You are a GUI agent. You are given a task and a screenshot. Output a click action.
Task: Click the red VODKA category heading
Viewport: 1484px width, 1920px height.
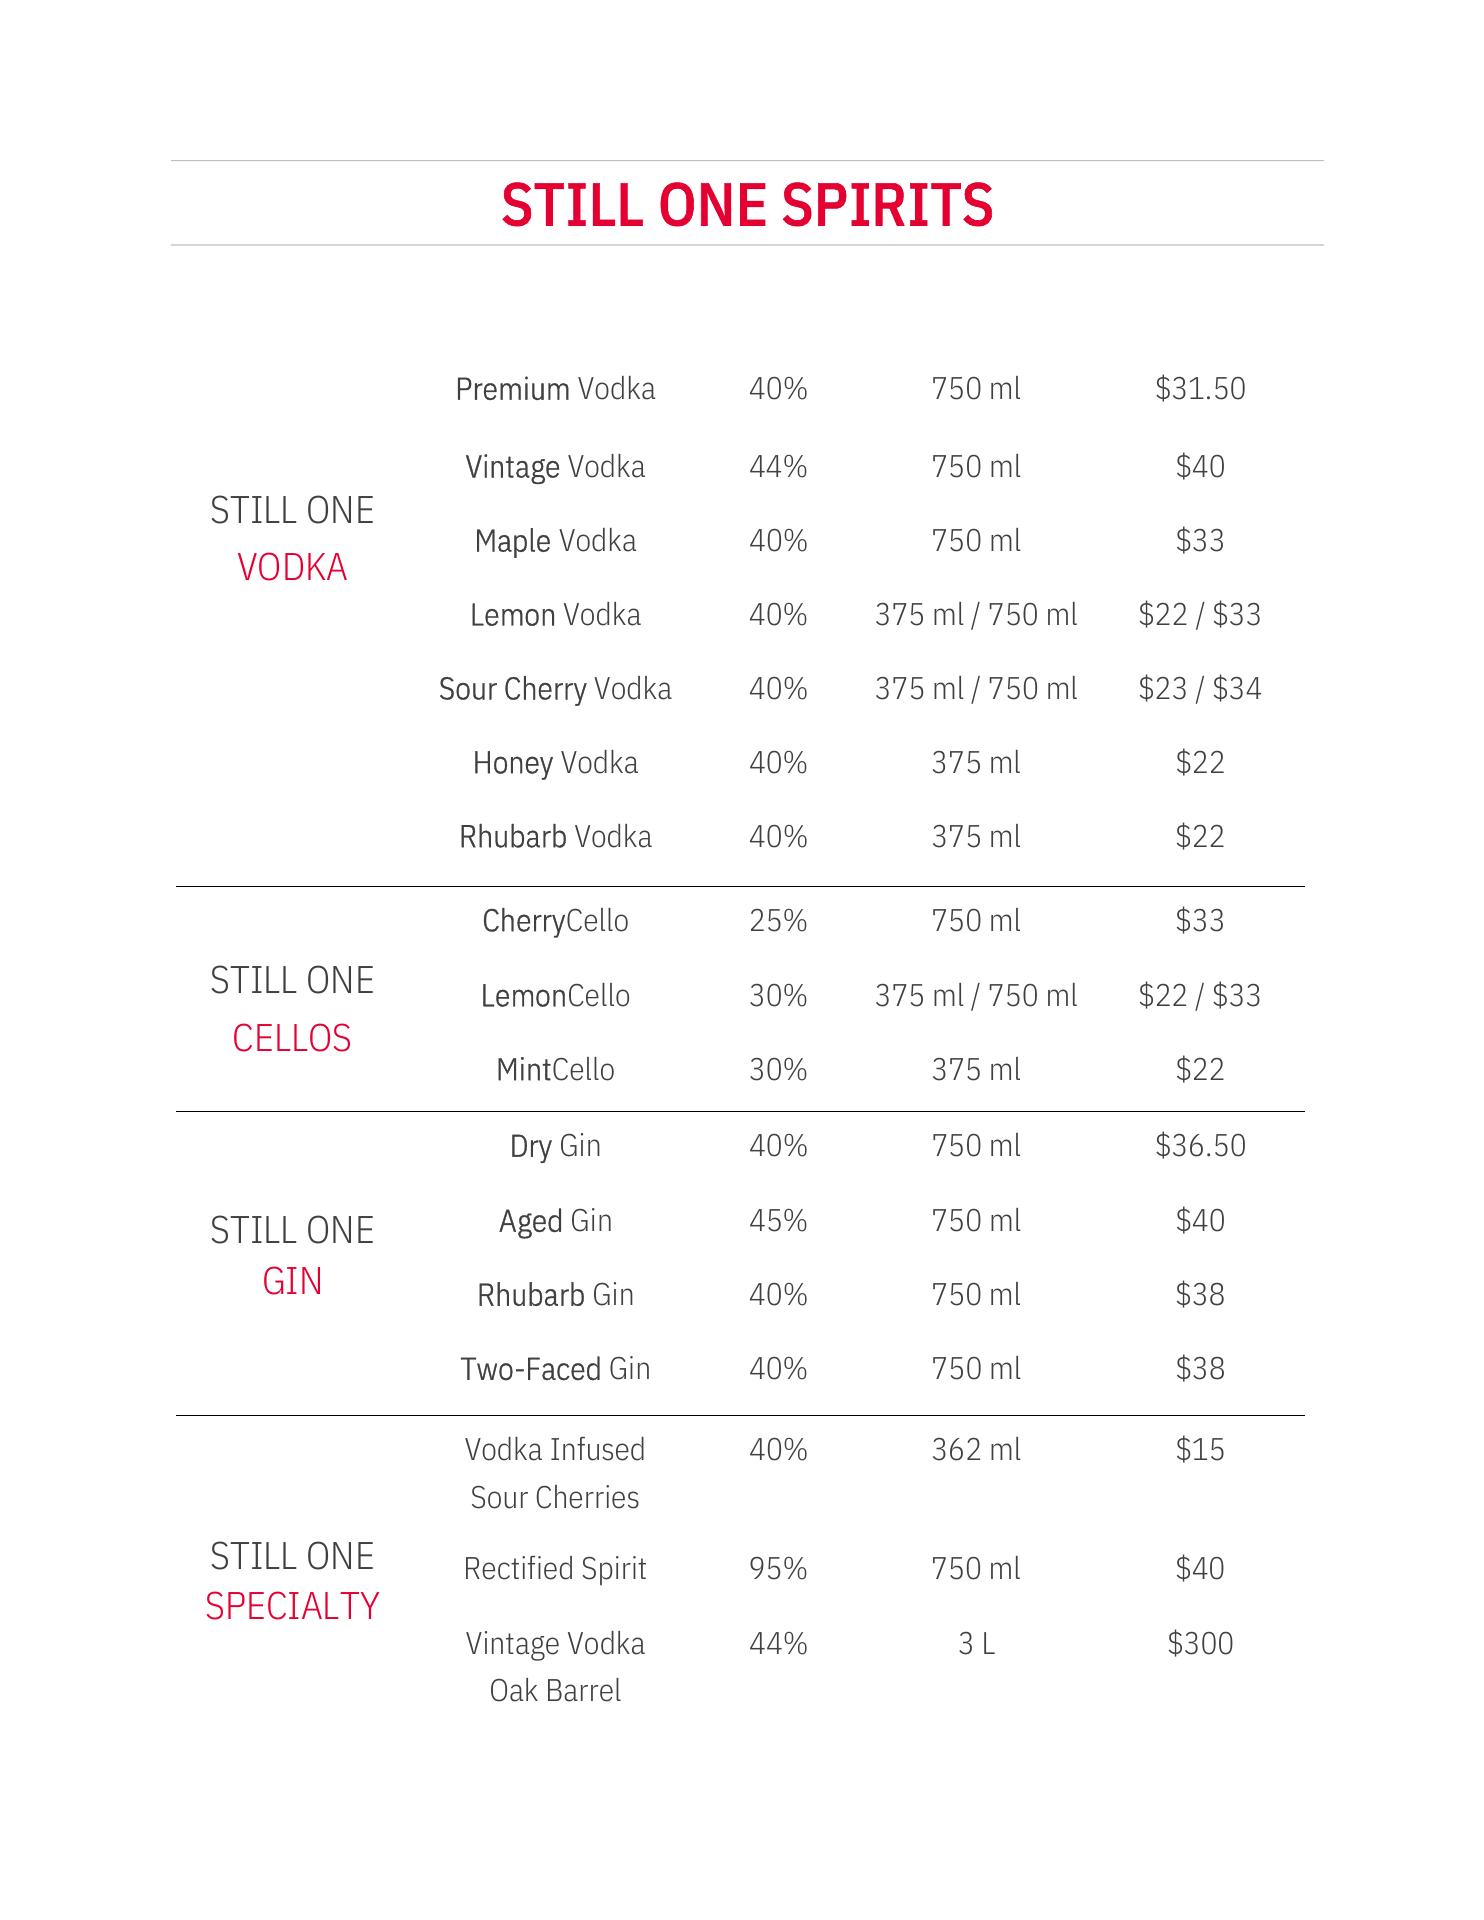tap(292, 568)
